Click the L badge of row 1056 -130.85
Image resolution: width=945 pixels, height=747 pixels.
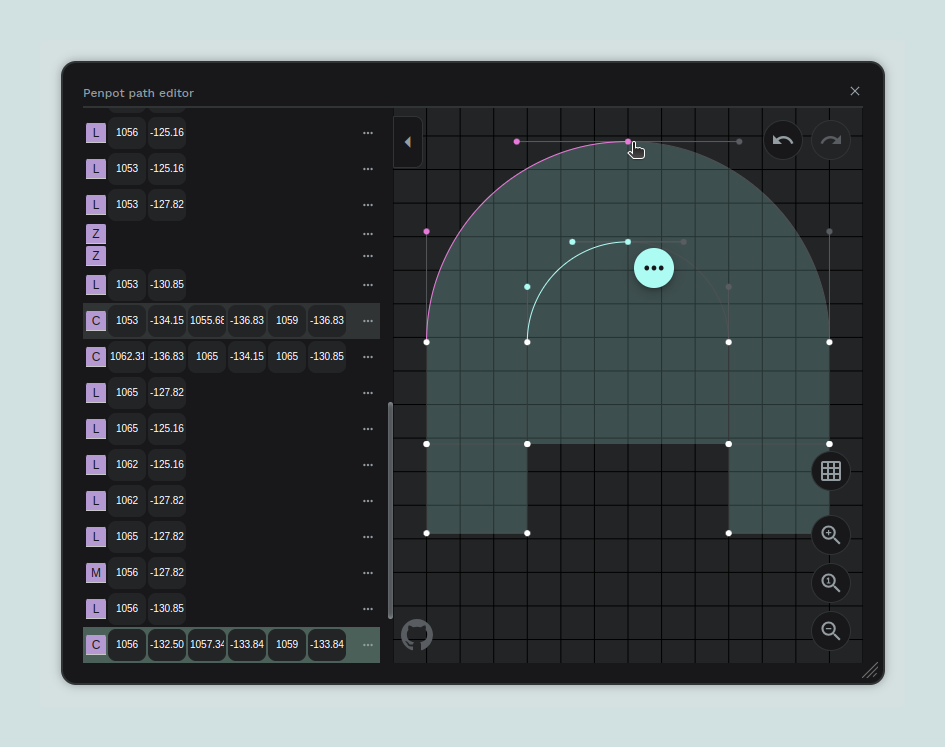[96, 609]
